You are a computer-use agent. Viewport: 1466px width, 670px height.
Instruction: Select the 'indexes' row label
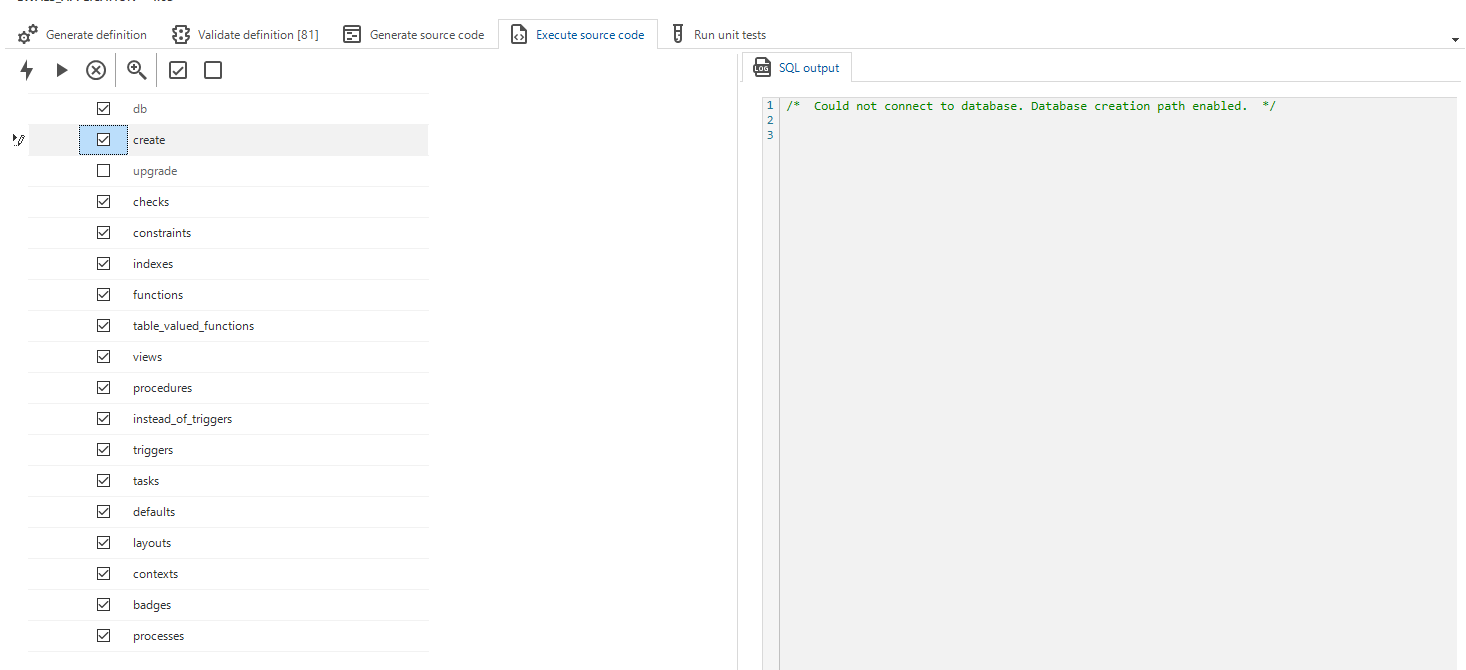tap(153, 264)
